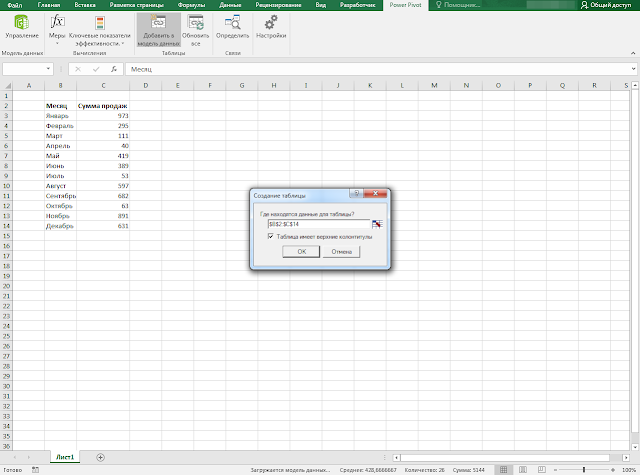Open the Insert Function dialog

[114, 69]
